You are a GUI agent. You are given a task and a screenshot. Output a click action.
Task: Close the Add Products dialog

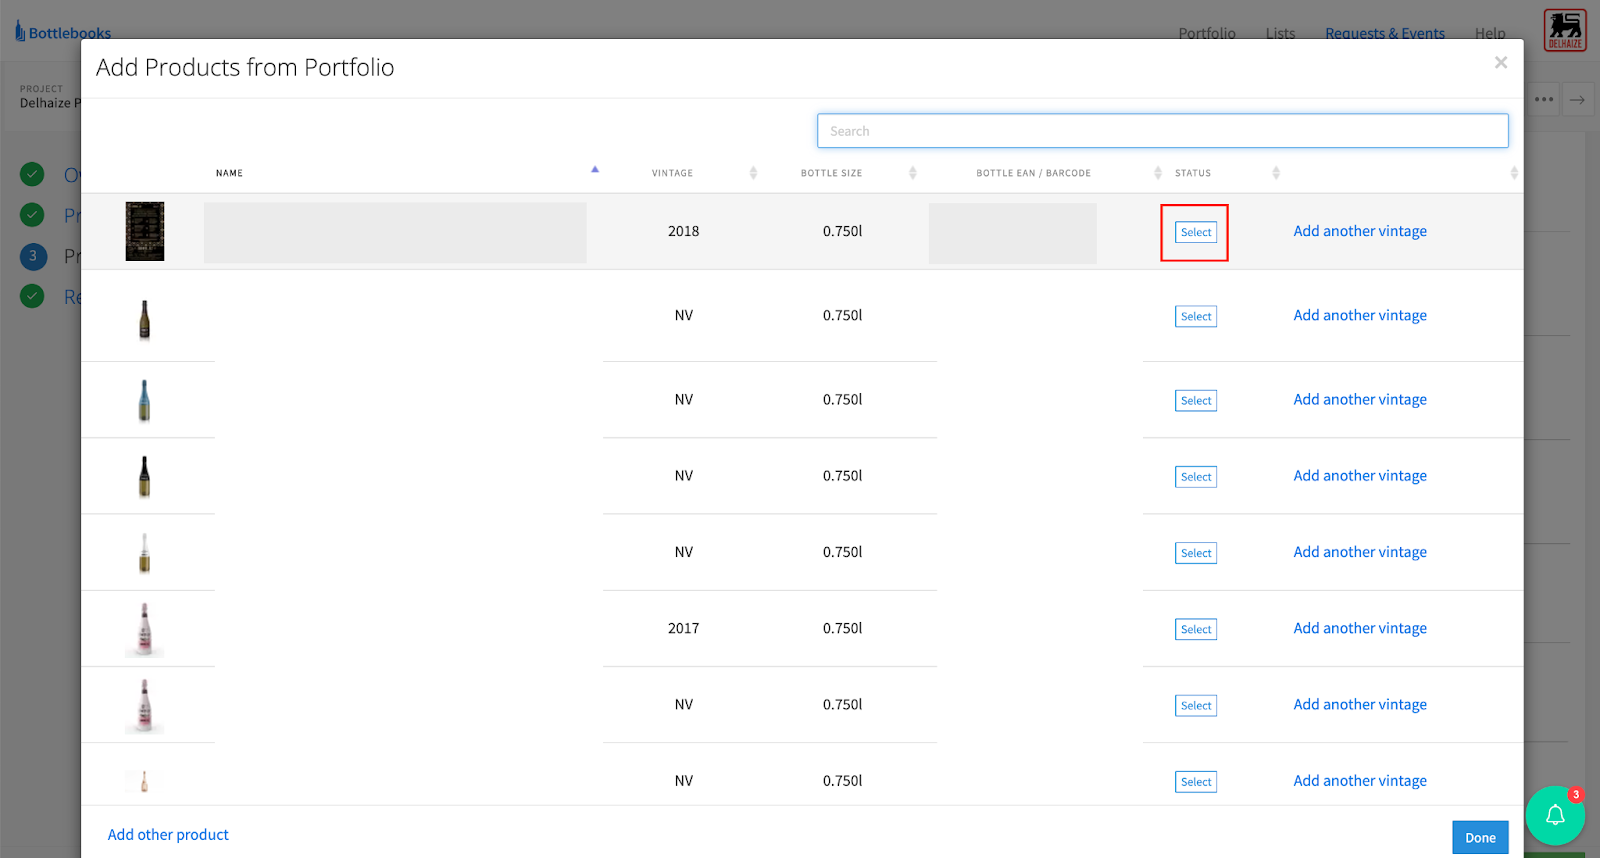coord(1501,62)
